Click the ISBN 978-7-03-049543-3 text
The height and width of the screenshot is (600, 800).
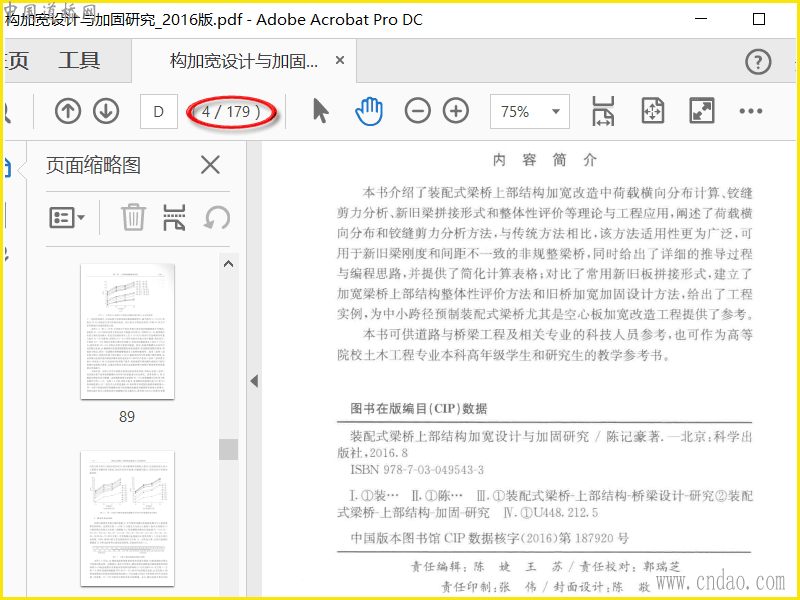click(417, 469)
